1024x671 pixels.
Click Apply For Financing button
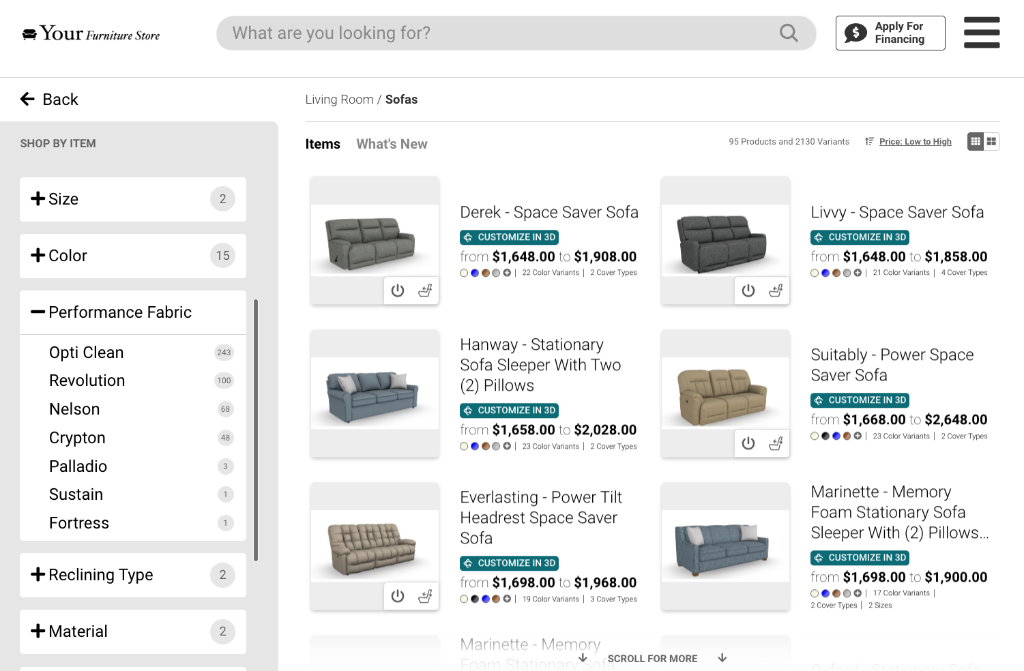890,33
